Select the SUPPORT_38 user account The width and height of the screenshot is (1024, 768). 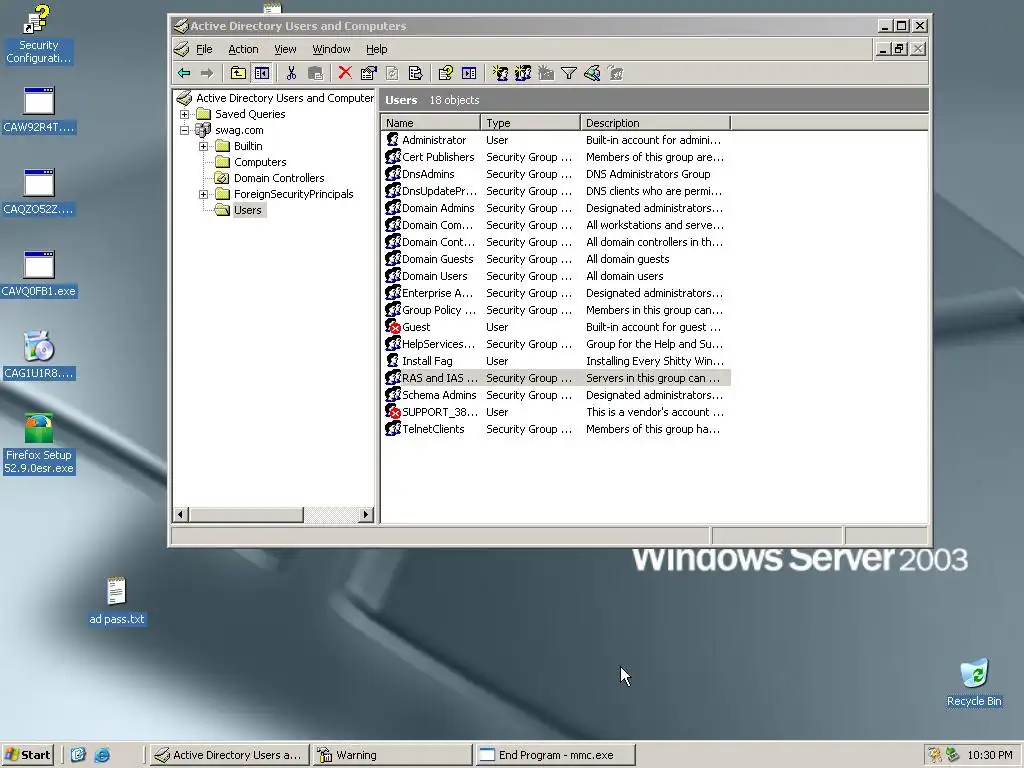tap(557, 411)
